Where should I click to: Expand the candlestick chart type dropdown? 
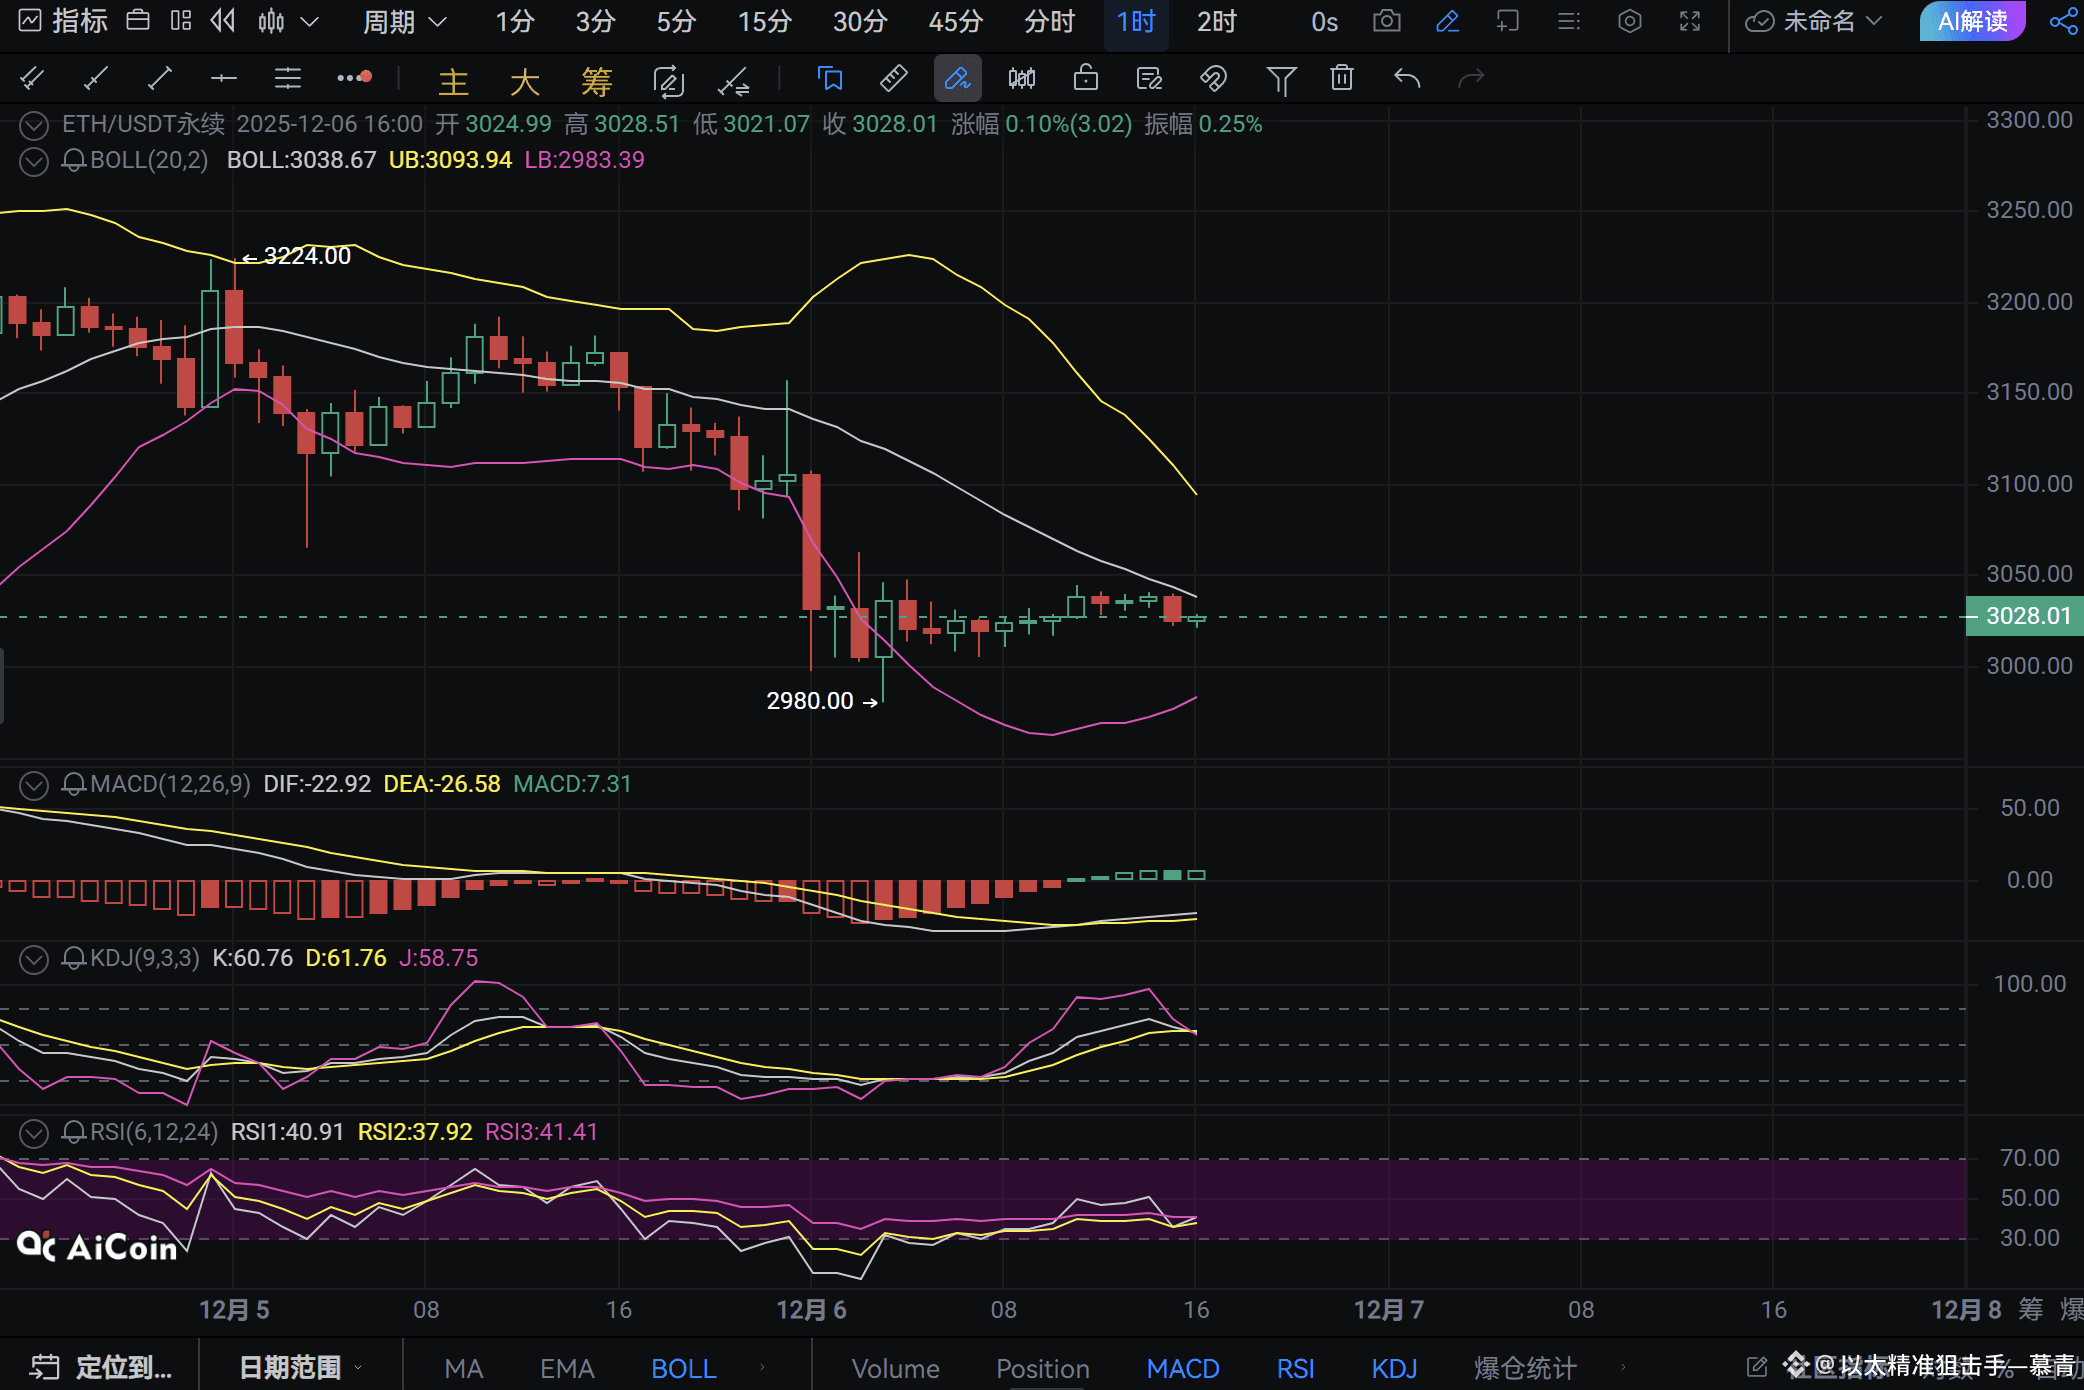click(309, 21)
